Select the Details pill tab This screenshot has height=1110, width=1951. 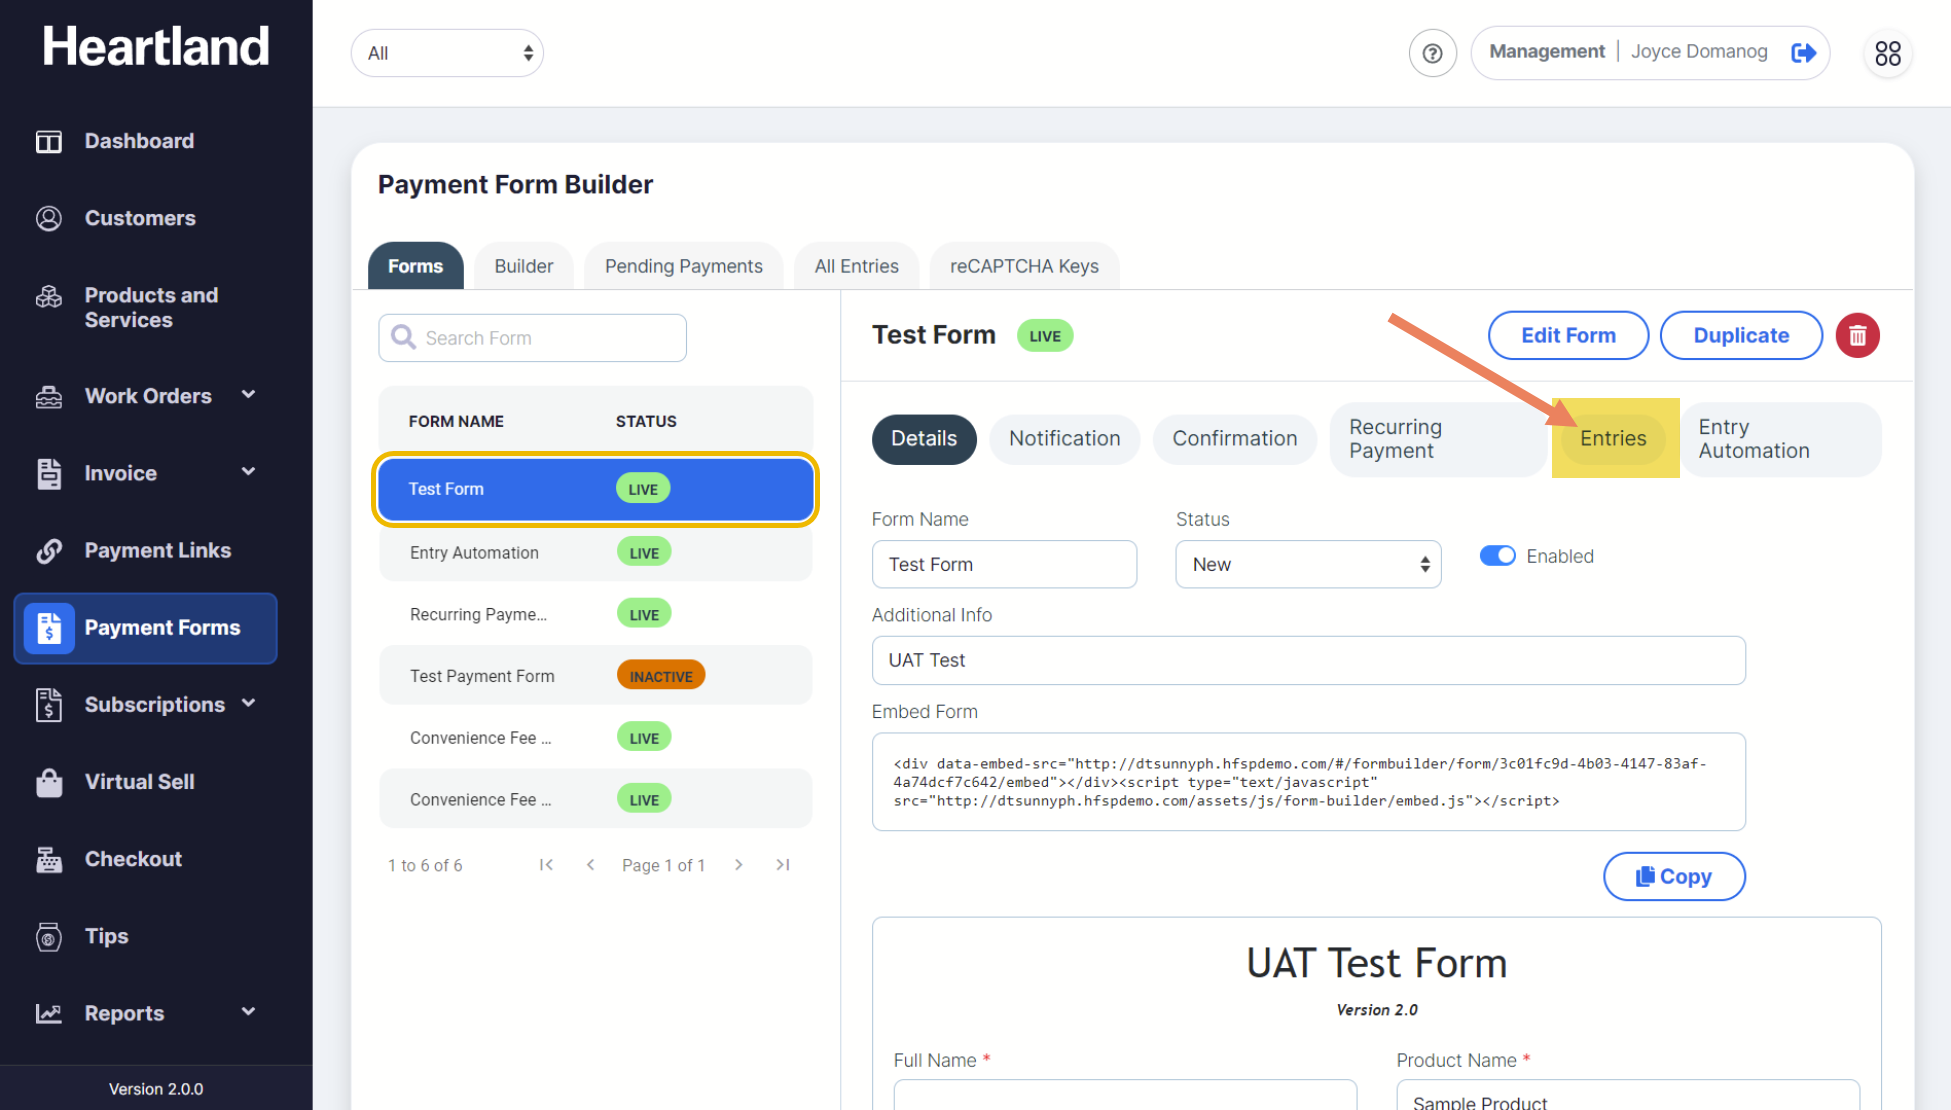pos(924,439)
